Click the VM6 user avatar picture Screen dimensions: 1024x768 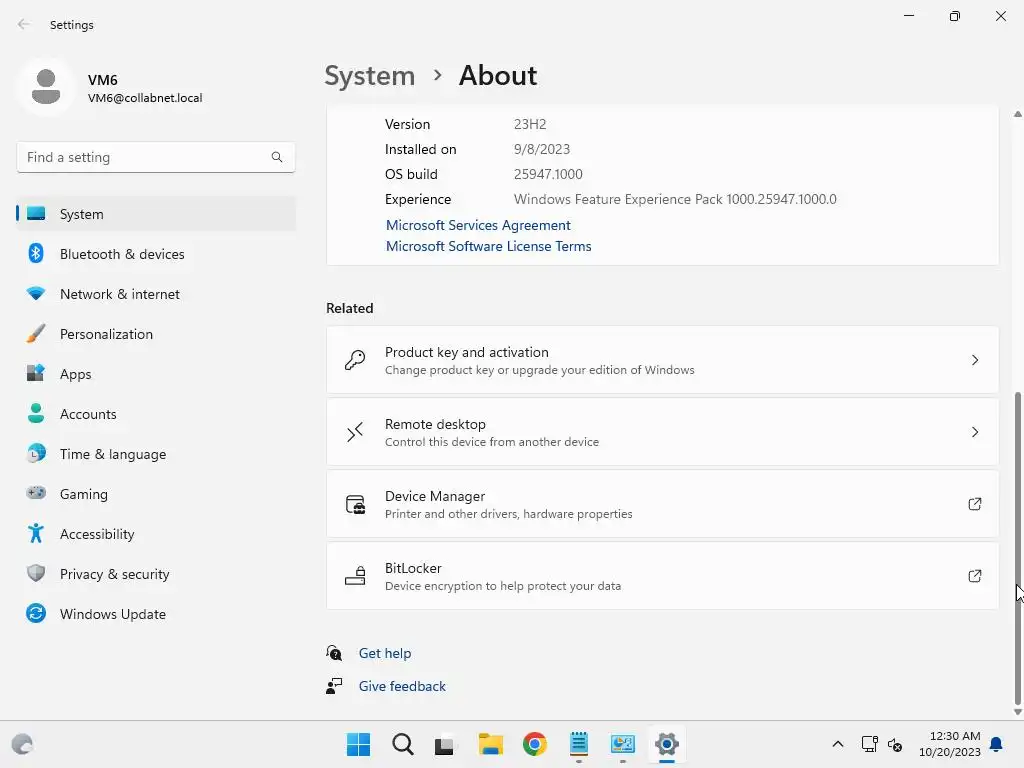pos(46,87)
